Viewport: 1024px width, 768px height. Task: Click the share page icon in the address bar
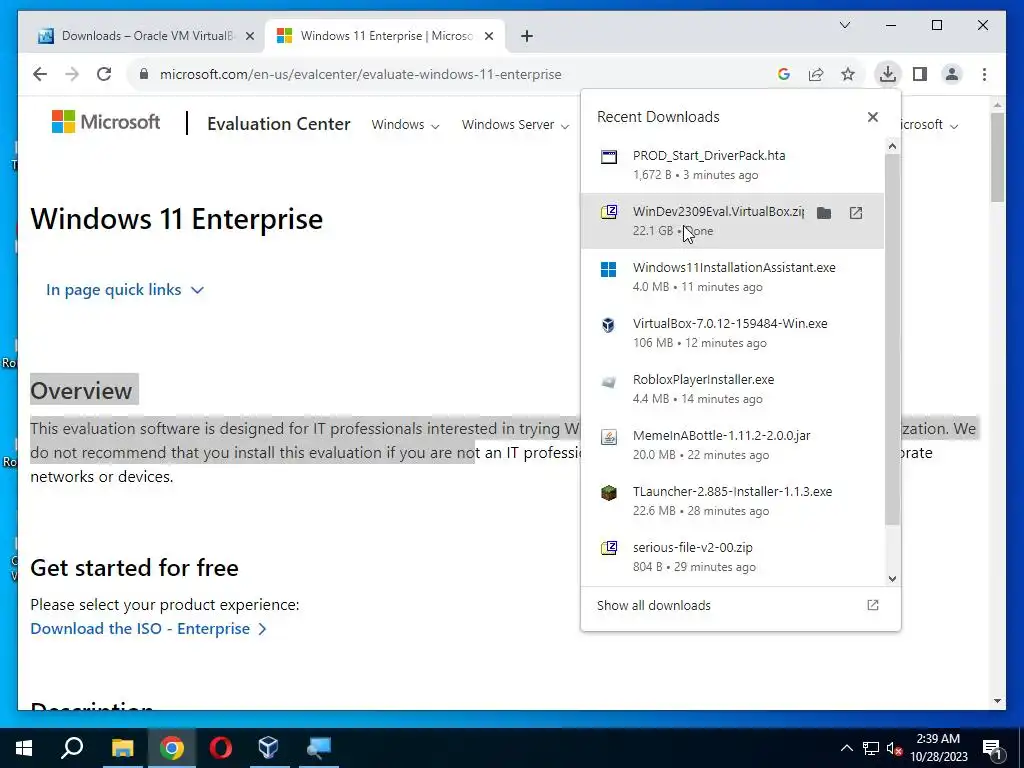[x=816, y=74]
